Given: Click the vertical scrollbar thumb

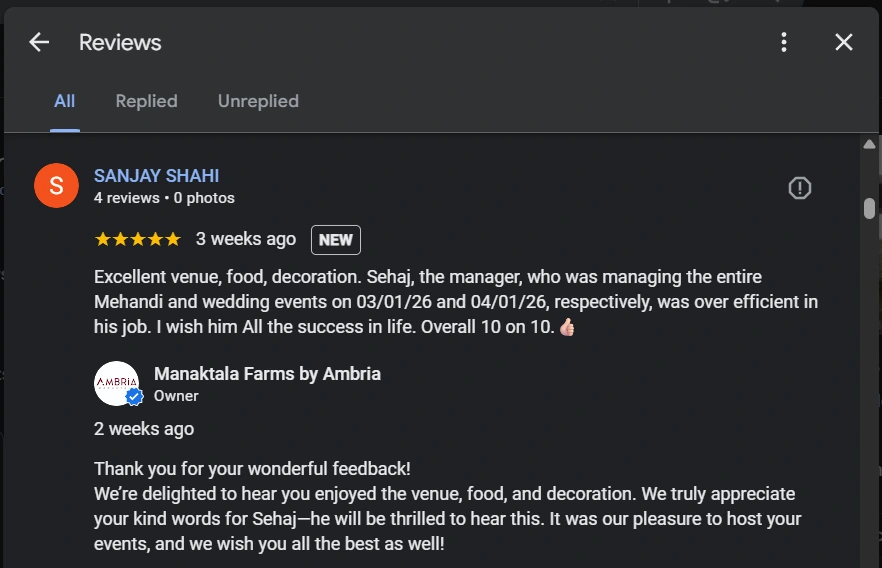Looking at the screenshot, I should pyautogui.click(x=869, y=208).
